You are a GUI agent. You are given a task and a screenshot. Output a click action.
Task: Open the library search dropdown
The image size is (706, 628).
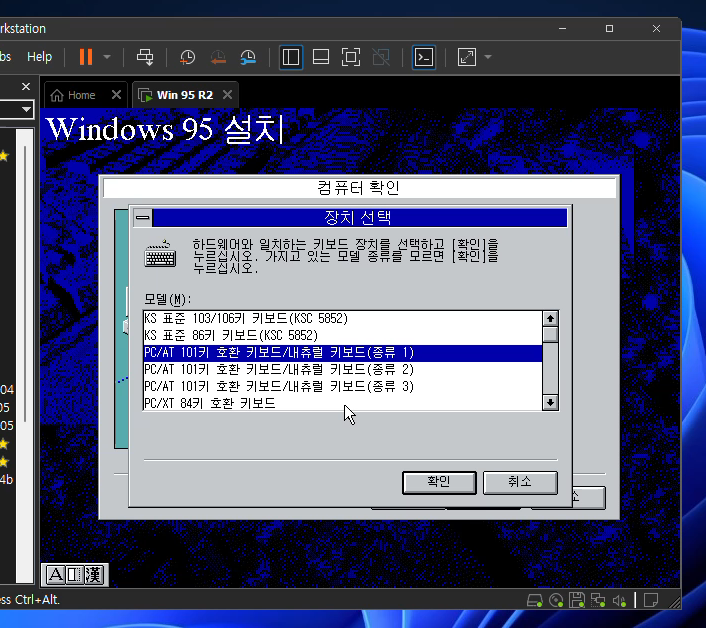pos(26,109)
